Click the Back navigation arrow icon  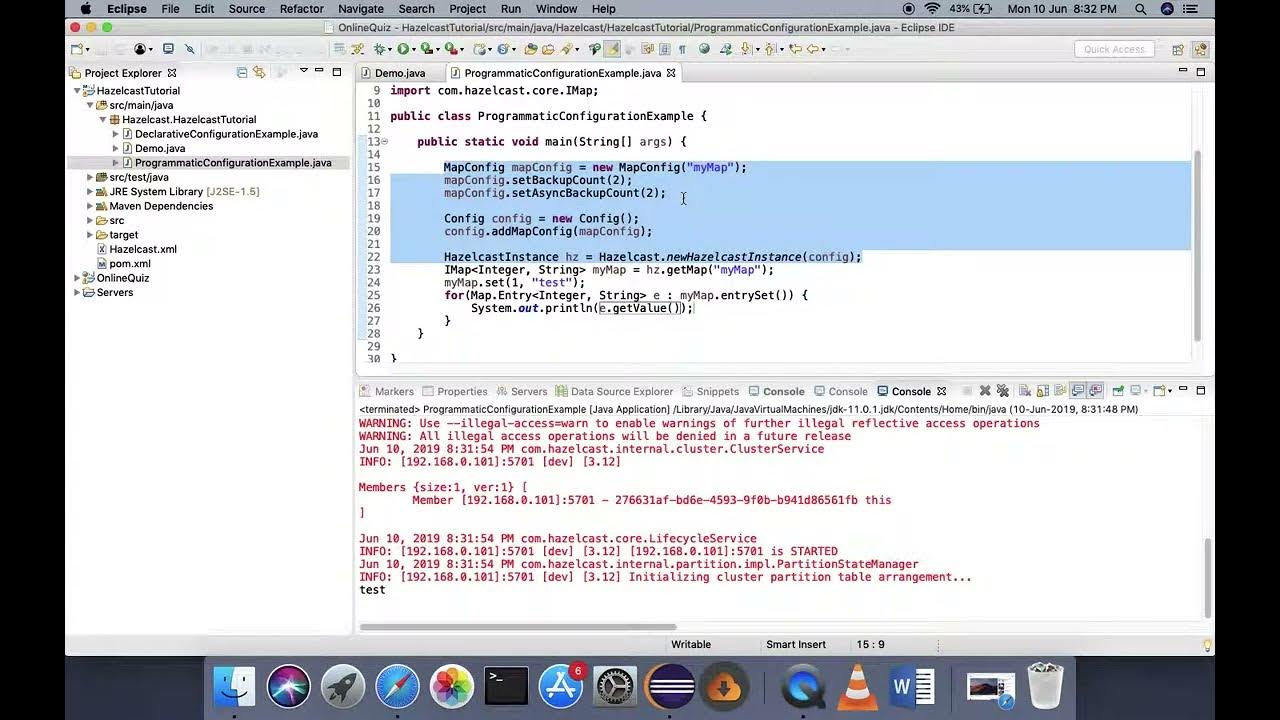[812, 49]
